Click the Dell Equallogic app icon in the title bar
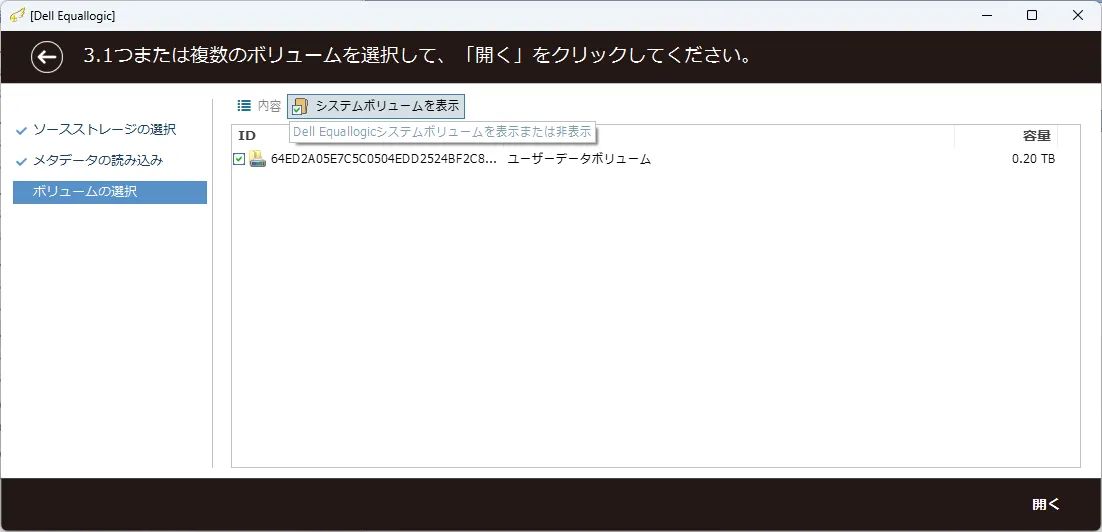The image size is (1102, 532). click(18, 15)
